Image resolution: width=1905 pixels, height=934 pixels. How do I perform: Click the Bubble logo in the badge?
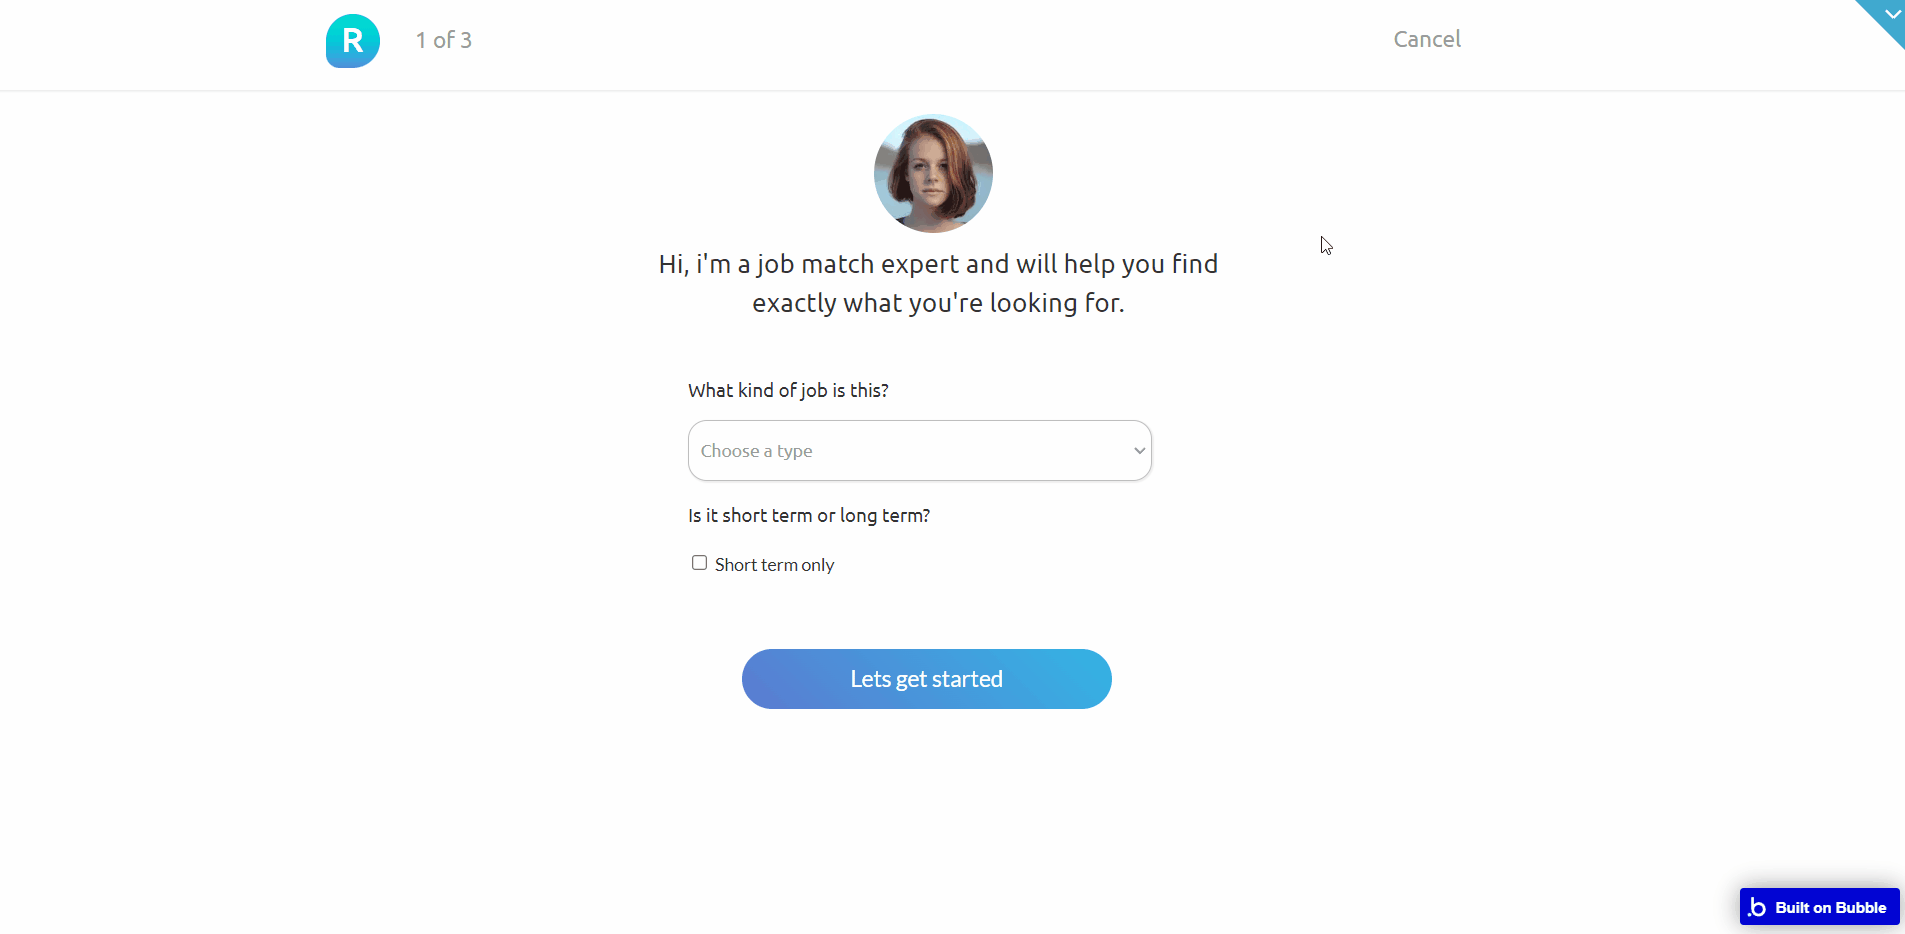coord(1757,907)
